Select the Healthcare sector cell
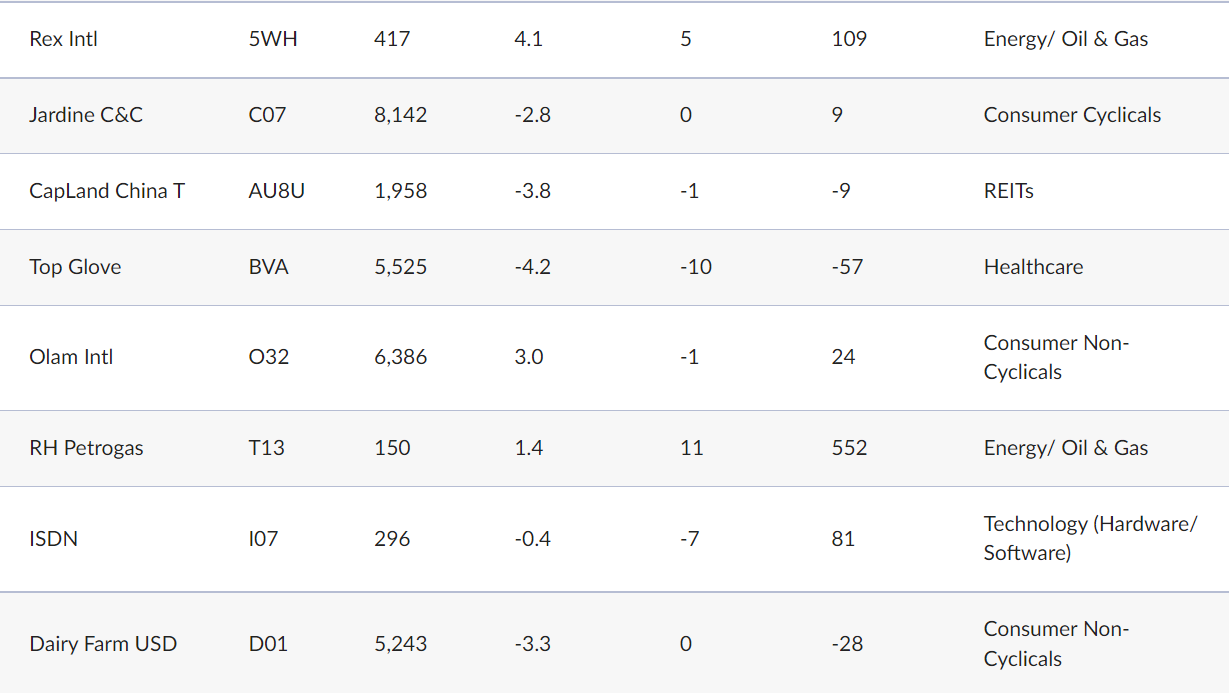 1033,267
